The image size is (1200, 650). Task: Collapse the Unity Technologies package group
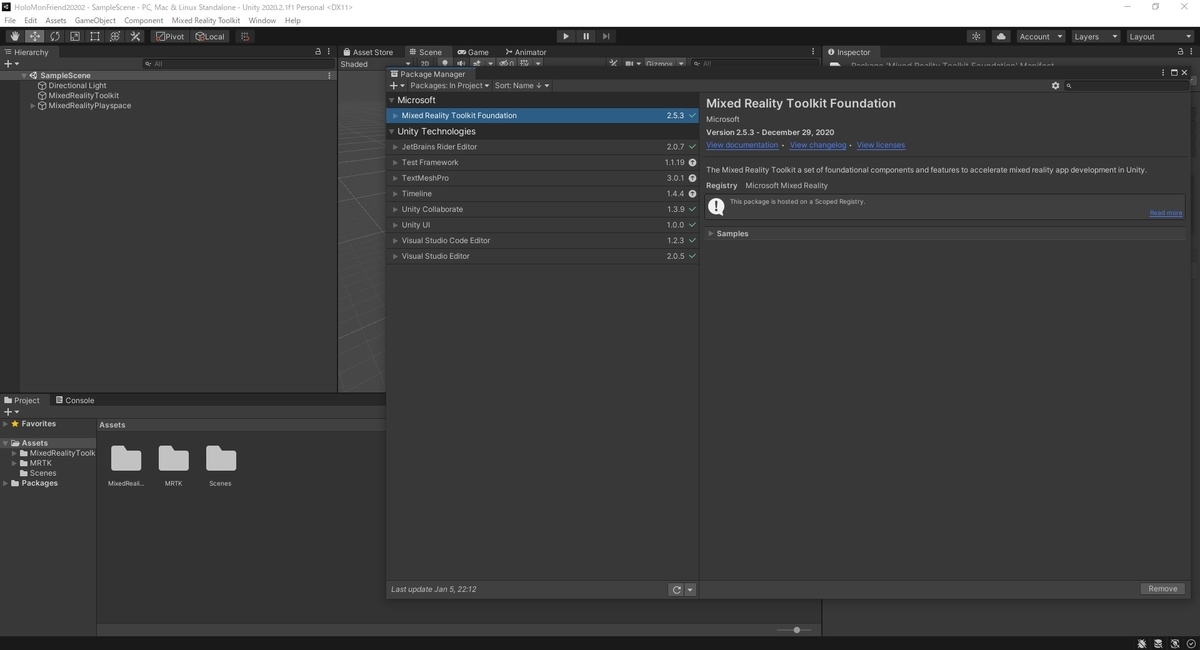click(x=392, y=131)
